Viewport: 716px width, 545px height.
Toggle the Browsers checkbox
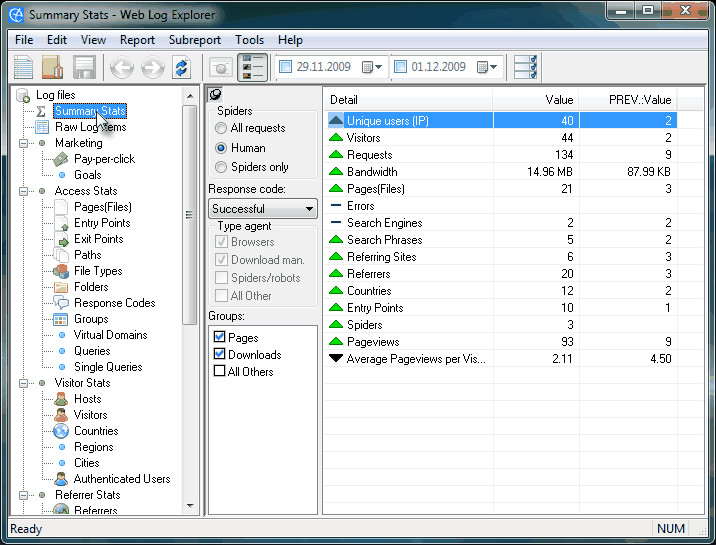coord(221,242)
